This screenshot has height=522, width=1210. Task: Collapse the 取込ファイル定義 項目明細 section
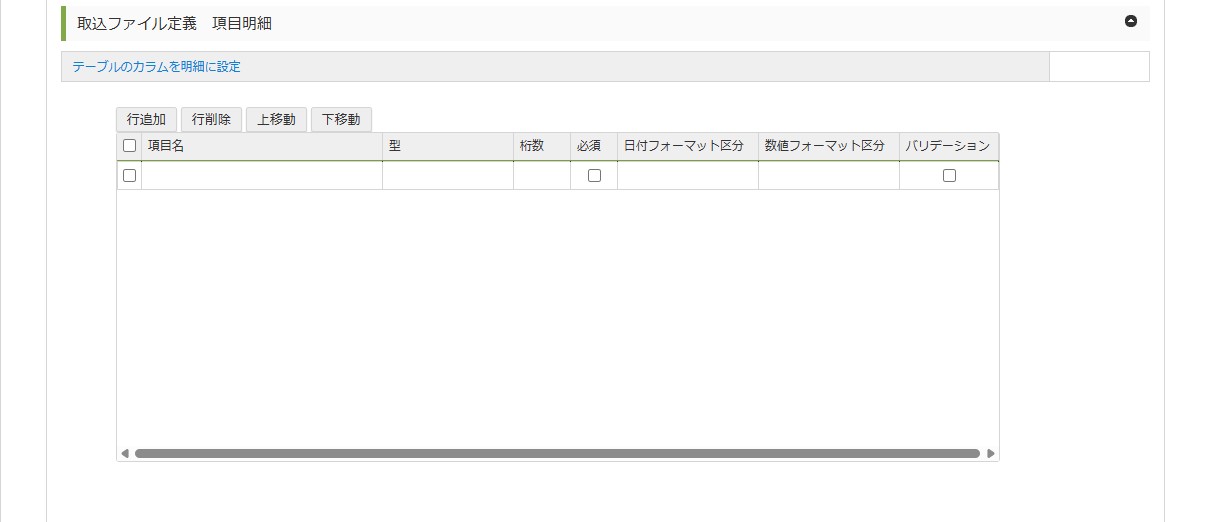[x=1131, y=21]
